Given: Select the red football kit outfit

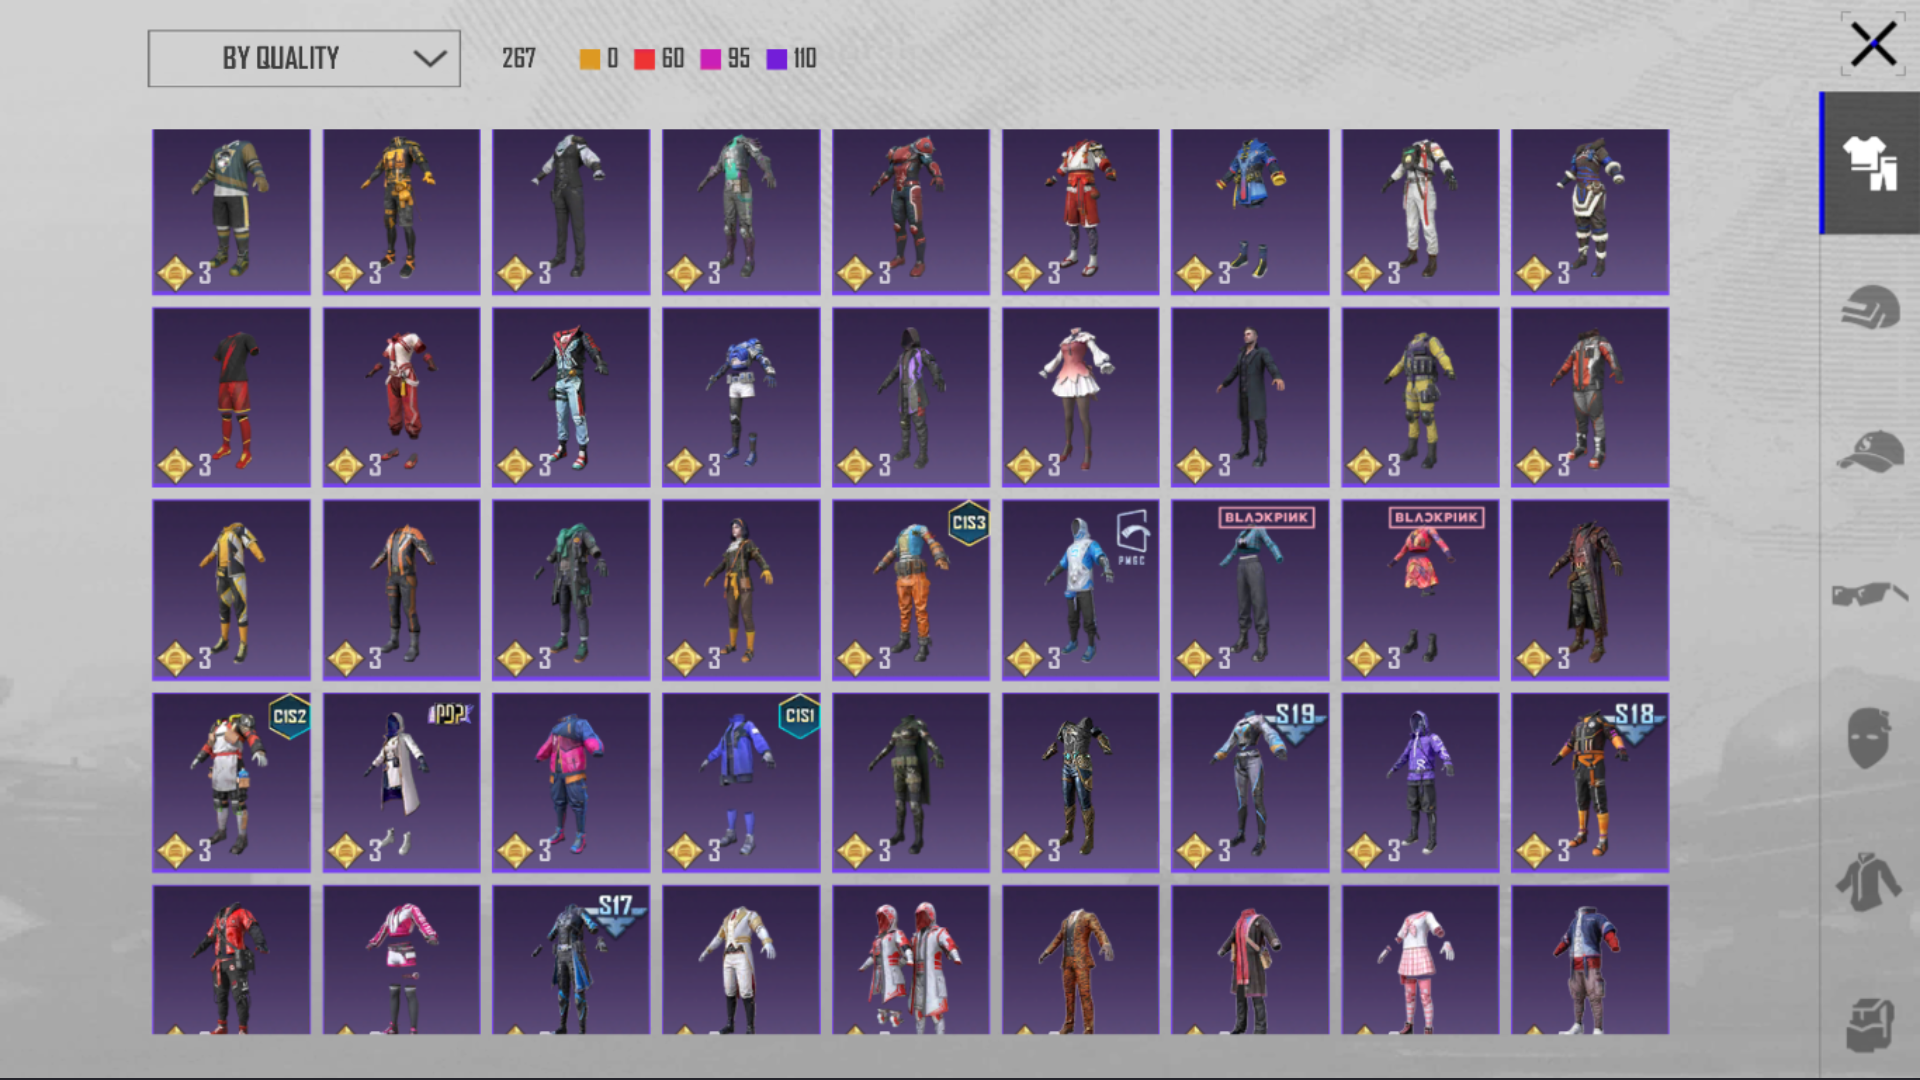Looking at the screenshot, I should (x=231, y=397).
